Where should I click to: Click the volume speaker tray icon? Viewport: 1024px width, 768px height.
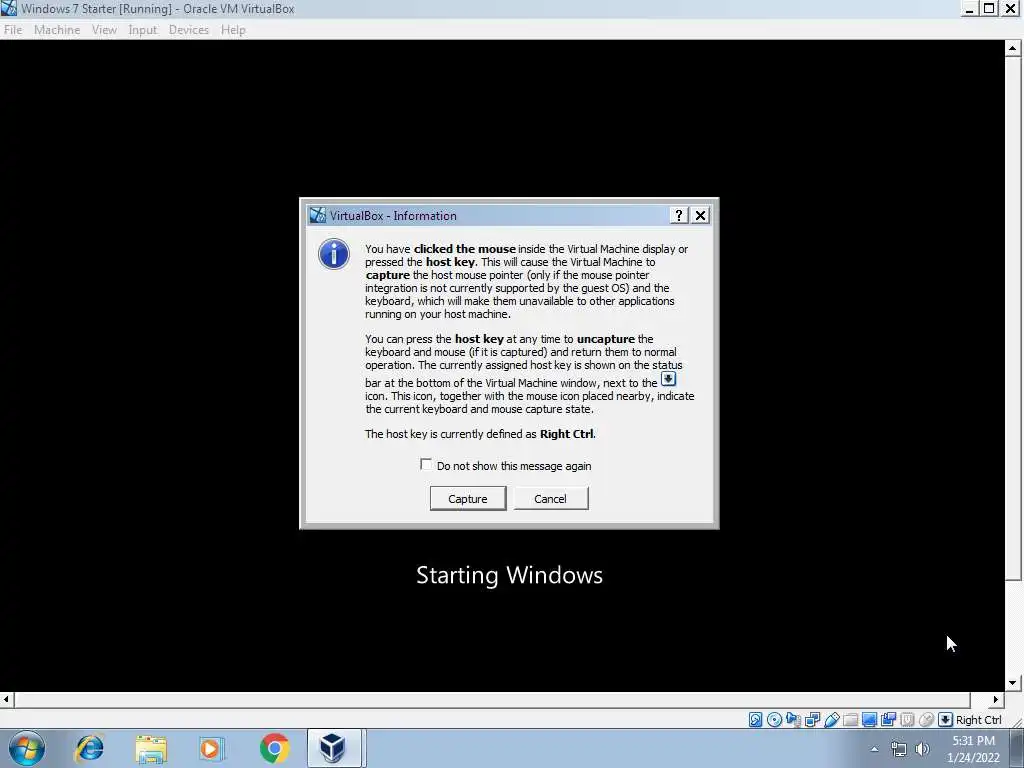[x=922, y=749]
